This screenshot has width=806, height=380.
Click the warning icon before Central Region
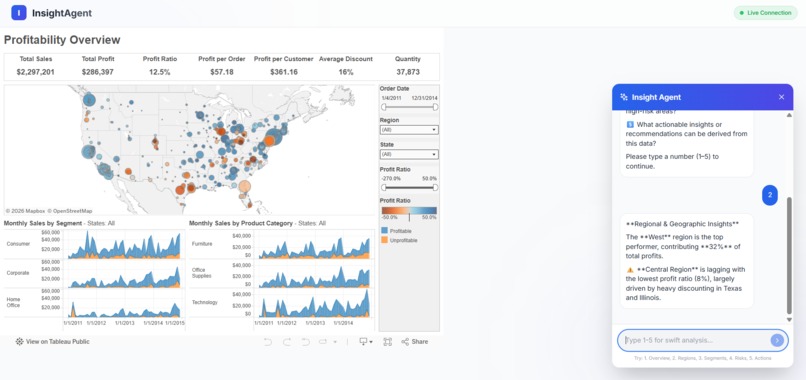tap(630, 269)
